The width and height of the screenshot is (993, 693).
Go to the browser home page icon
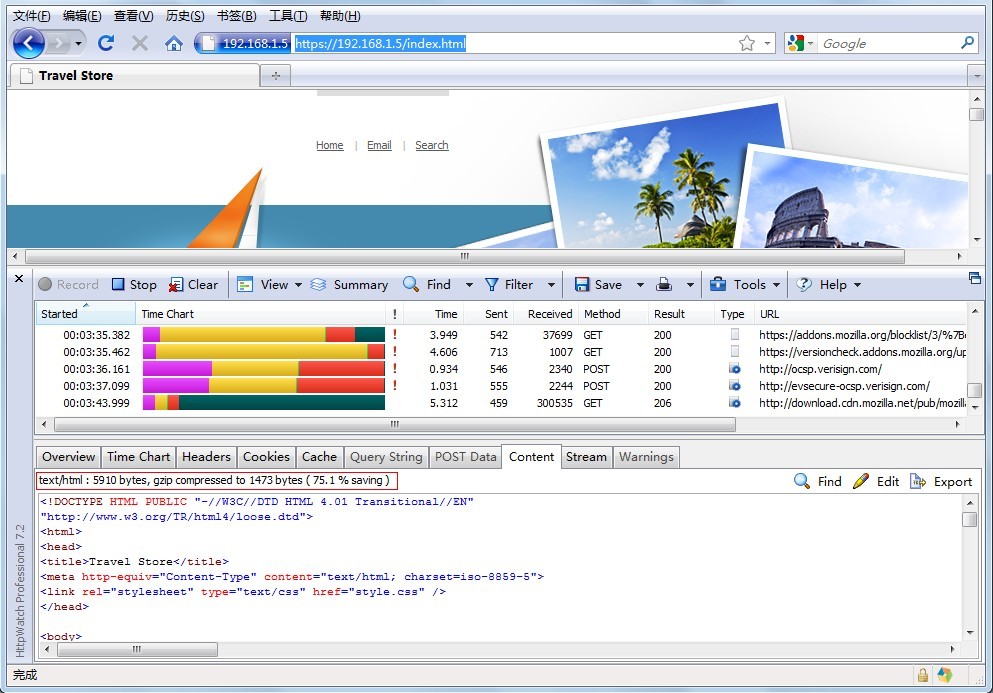[x=174, y=43]
